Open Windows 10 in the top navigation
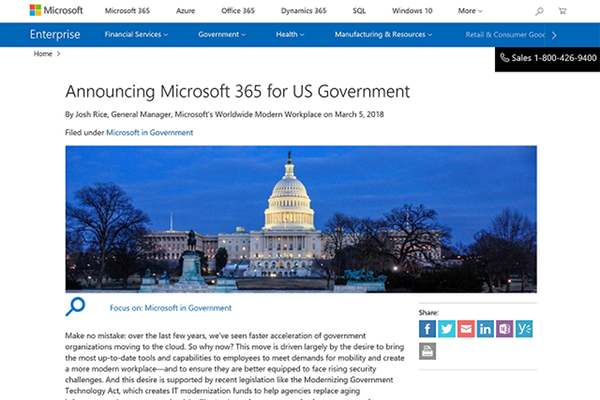Screen dimensions: 600x400 coord(412,11)
